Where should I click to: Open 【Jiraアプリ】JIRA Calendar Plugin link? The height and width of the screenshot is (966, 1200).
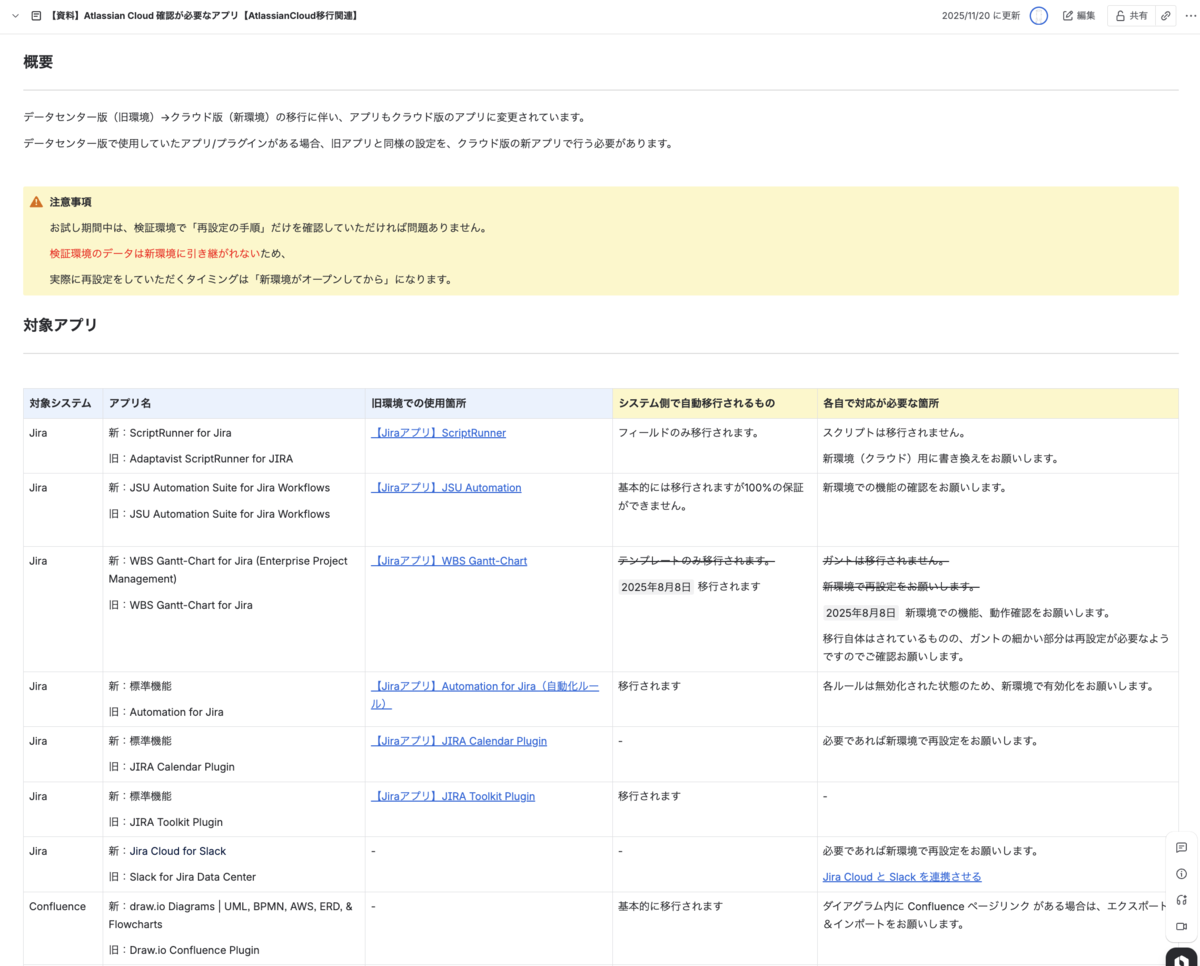(459, 741)
